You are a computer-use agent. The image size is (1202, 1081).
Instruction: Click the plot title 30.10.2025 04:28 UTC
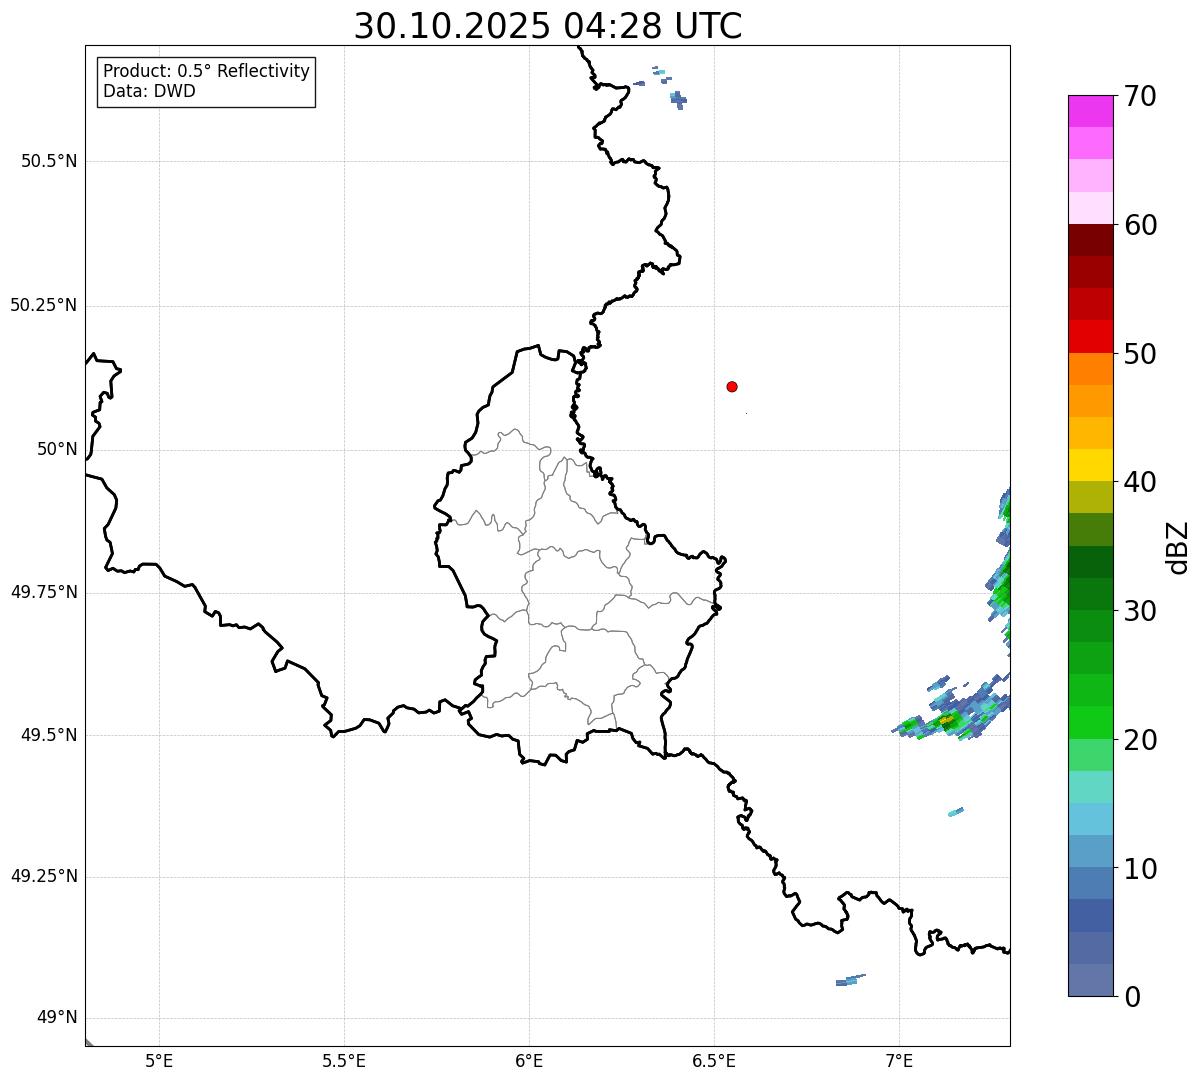pos(548,25)
